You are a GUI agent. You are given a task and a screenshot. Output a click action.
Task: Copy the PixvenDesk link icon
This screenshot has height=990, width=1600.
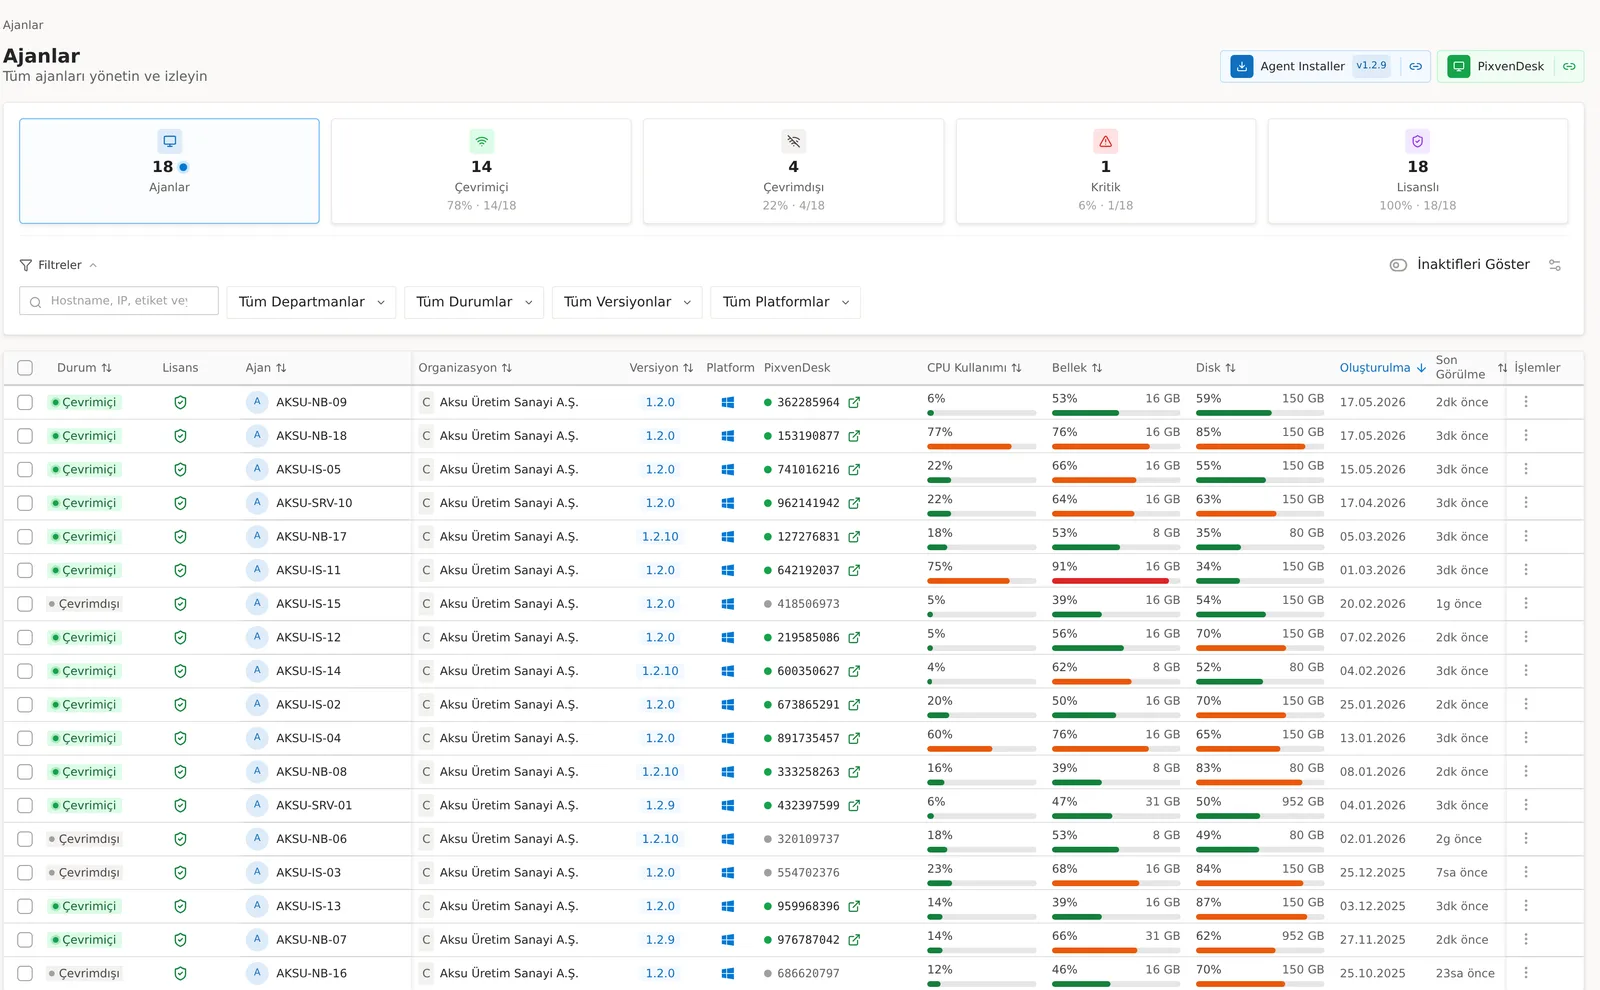pos(1569,66)
